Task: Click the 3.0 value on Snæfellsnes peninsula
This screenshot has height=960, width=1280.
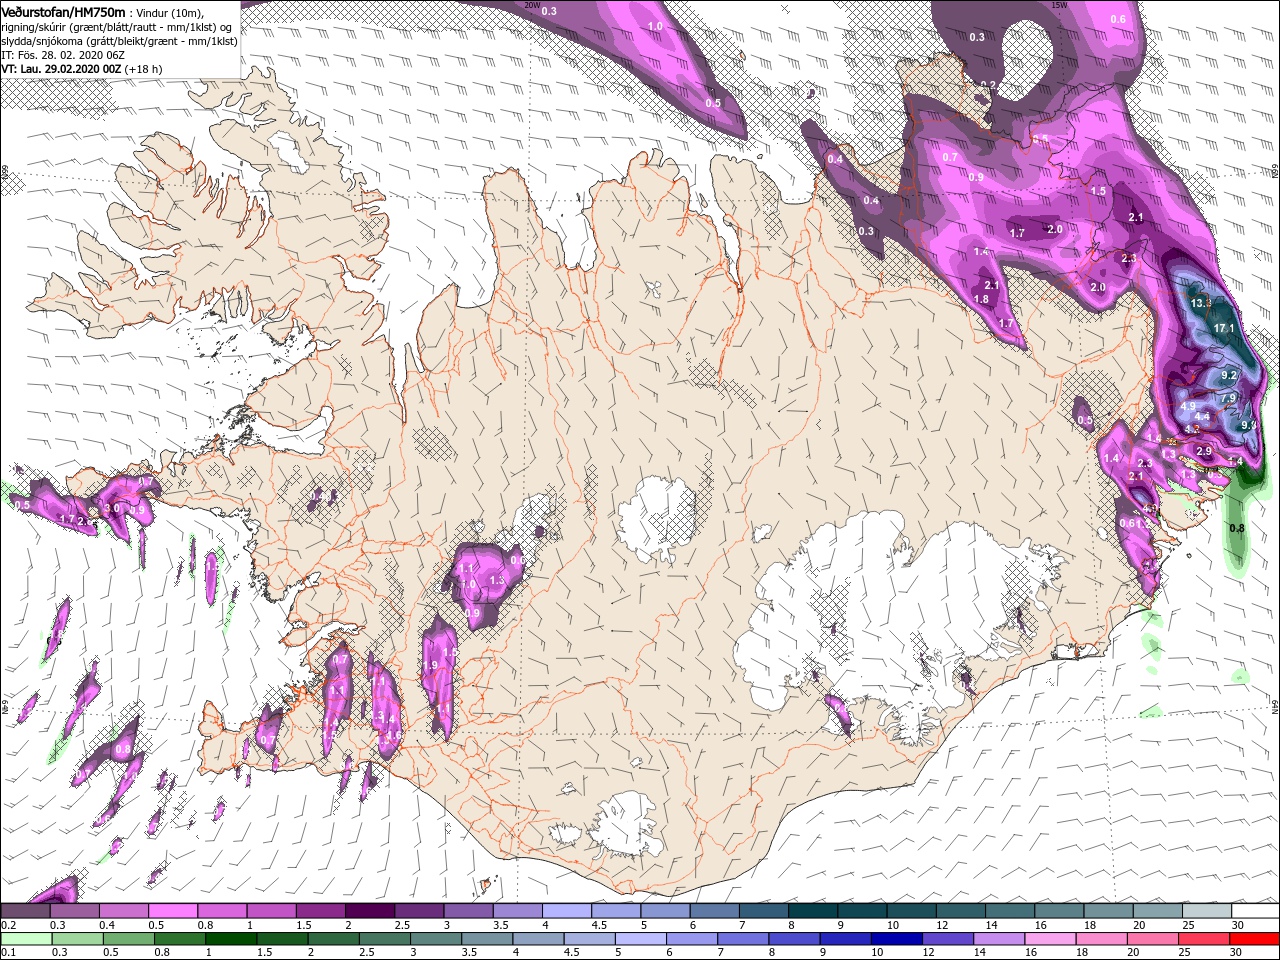Action: 112,509
